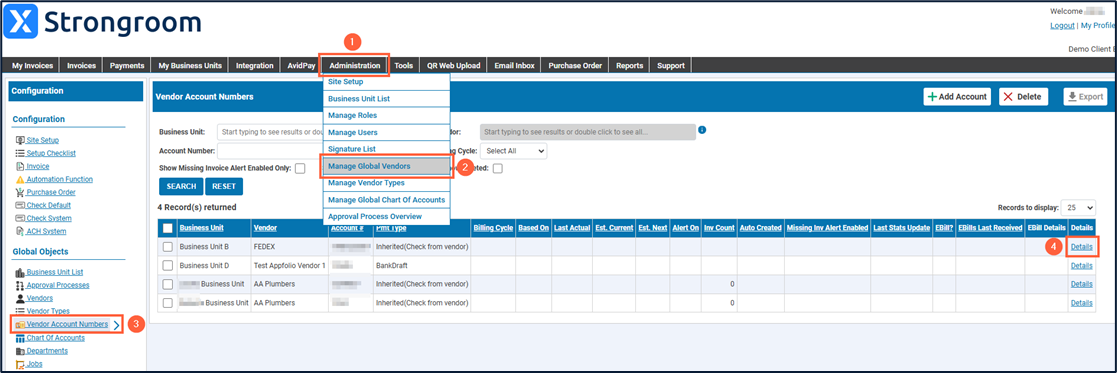
Task: Click the Check System icon in sidebar
Action: [x=20, y=218]
